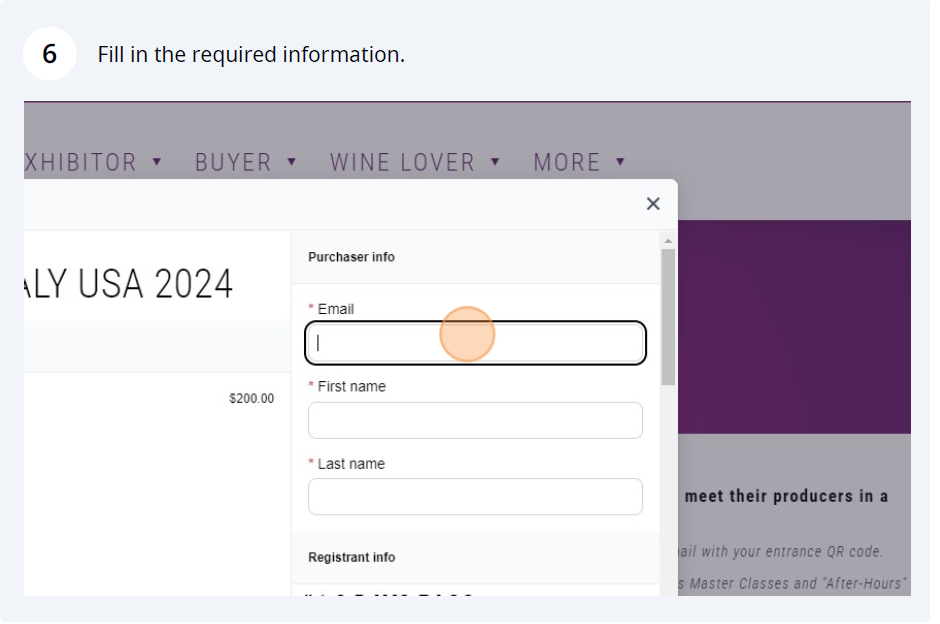
Task: Click the arrow next to EXHIBITOR
Action: click(157, 161)
